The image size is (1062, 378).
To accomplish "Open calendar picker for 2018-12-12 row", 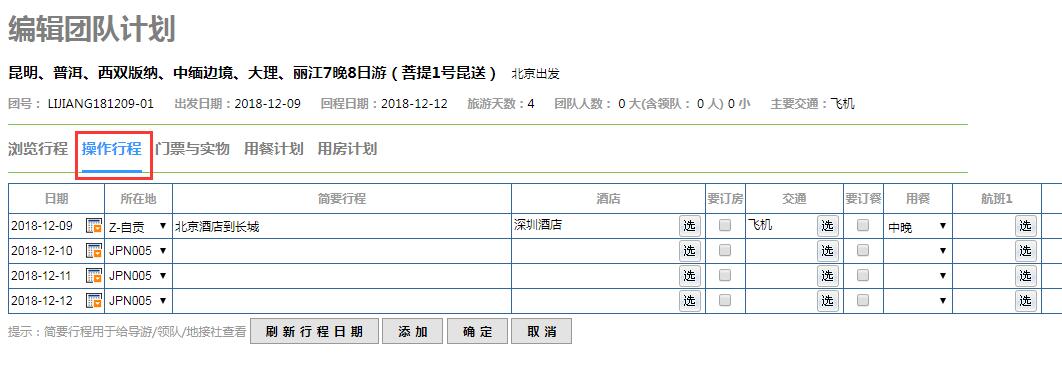I will (94, 300).
